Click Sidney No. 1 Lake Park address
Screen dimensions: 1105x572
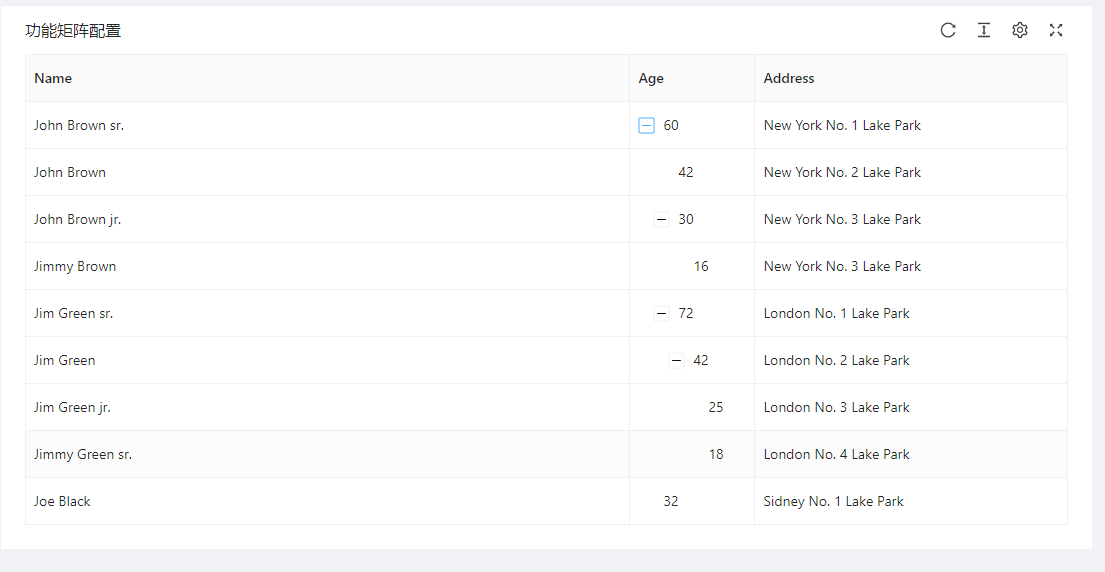tap(833, 502)
